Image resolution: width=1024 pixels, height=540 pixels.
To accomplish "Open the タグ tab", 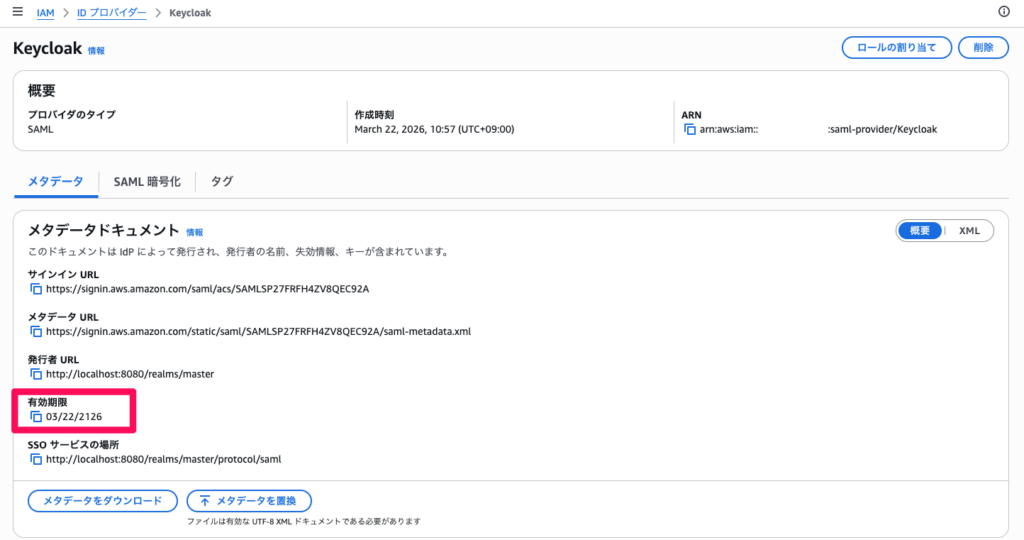I will click(x=222, y=181).
